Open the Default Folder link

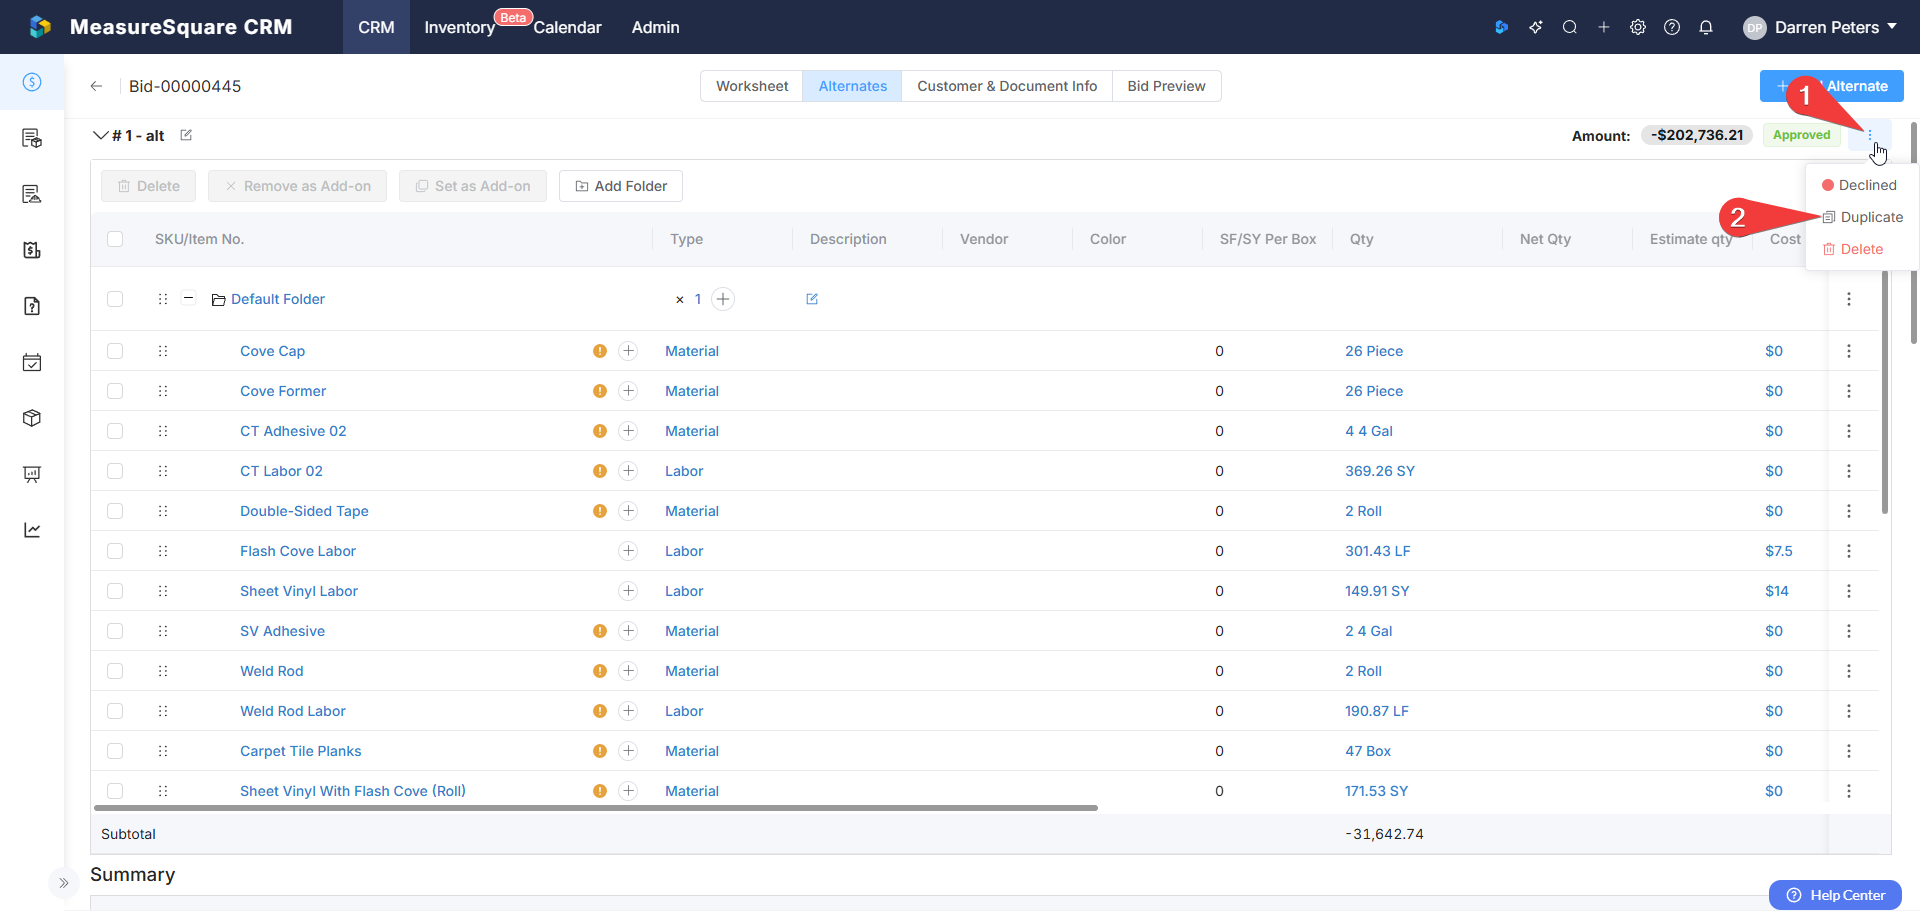coord(278,299)
